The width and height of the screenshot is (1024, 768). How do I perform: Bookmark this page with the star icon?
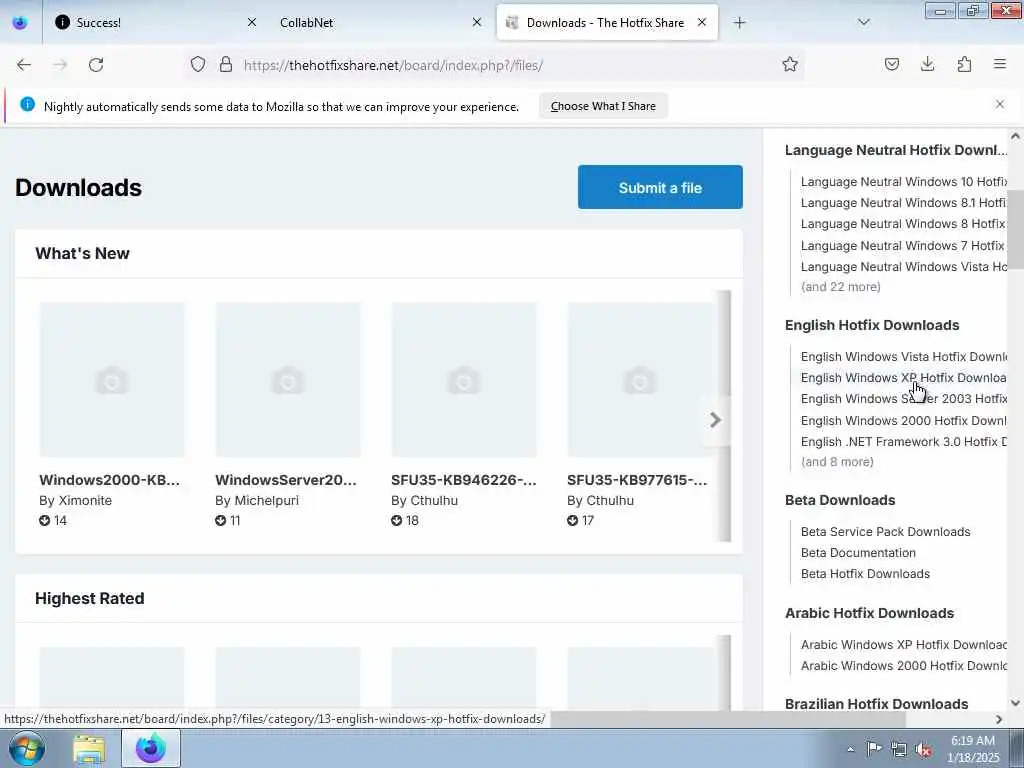click(x=790, y=64)
